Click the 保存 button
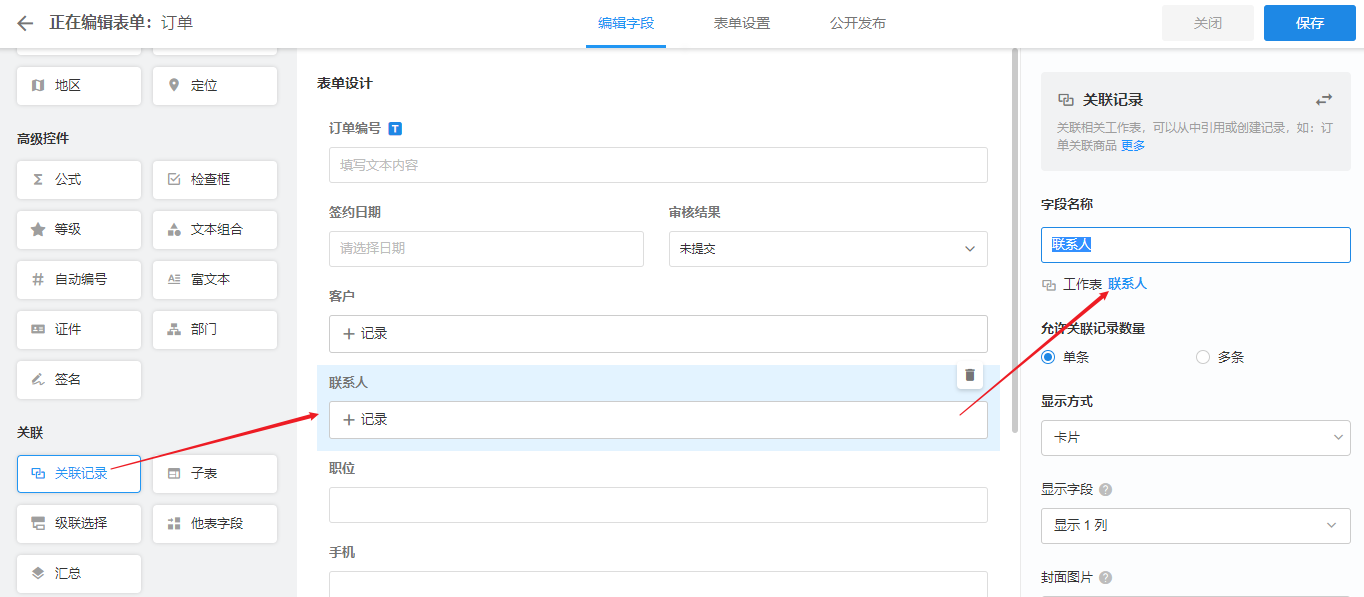 (1310, 23)
